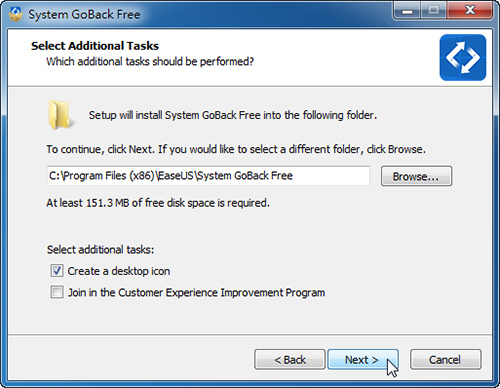Click the 151.3 MB free disk space notice
Viewport: 500px width, 388px height.
coord(158,203)
